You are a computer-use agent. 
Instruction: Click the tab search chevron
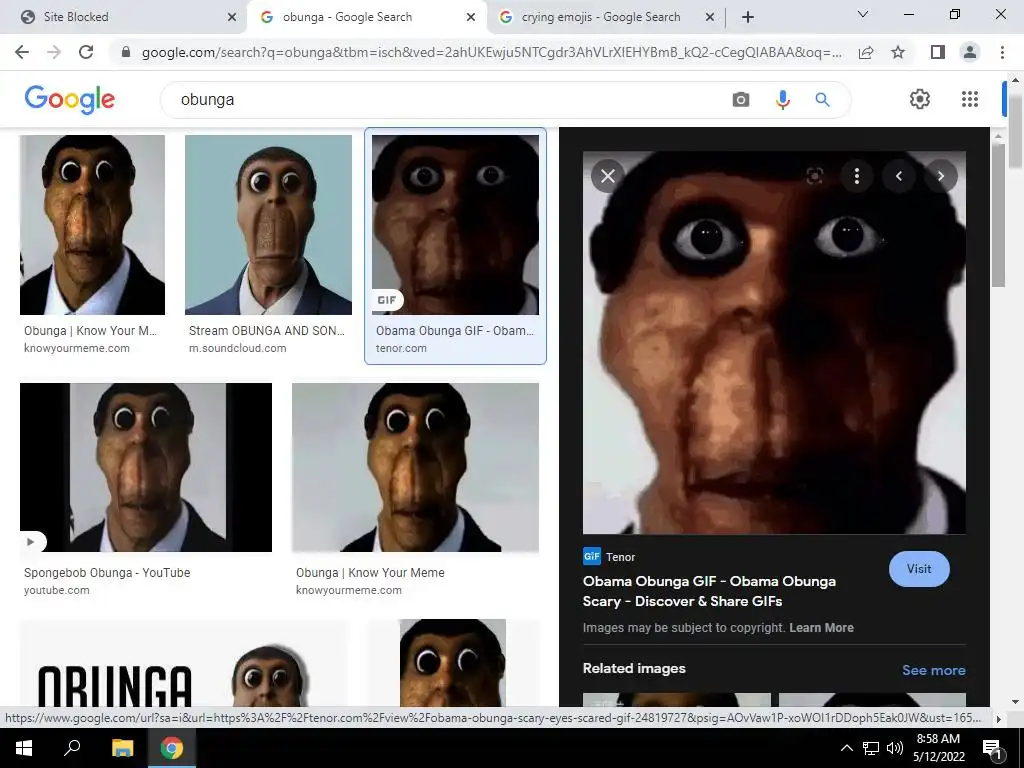click(x=862, y=14)
